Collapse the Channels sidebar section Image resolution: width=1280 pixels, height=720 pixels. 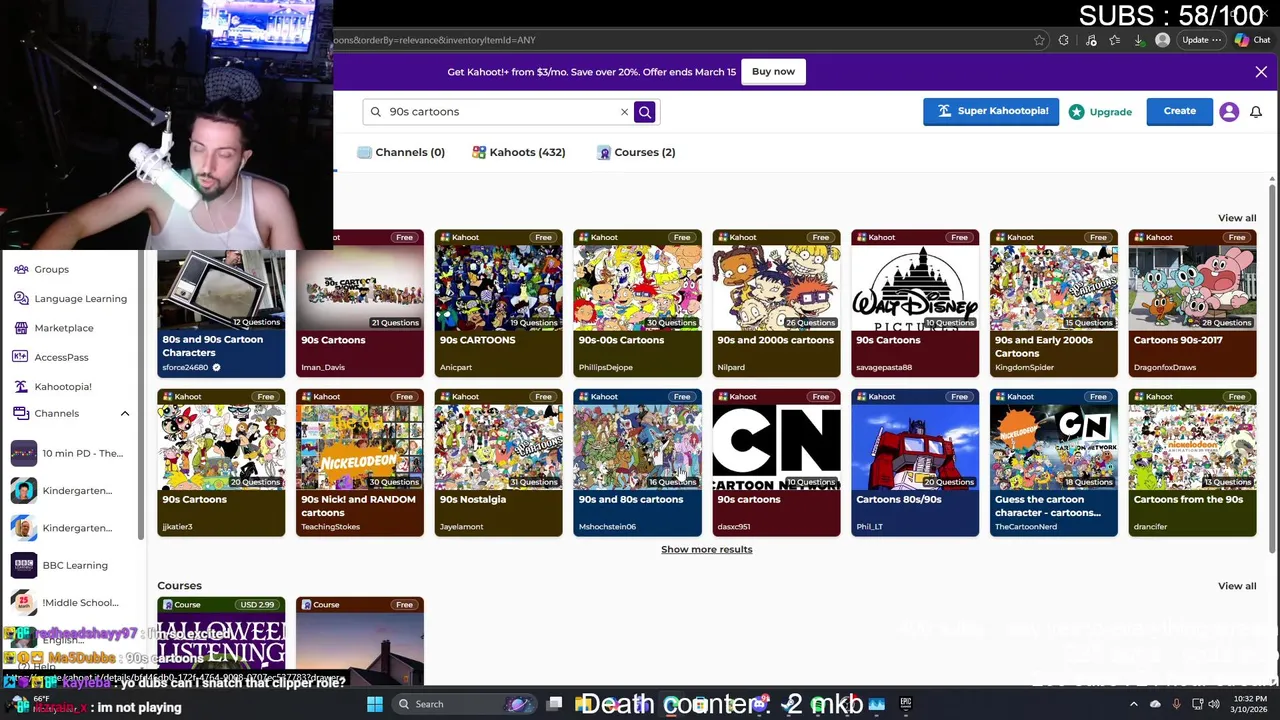(125, 414)
